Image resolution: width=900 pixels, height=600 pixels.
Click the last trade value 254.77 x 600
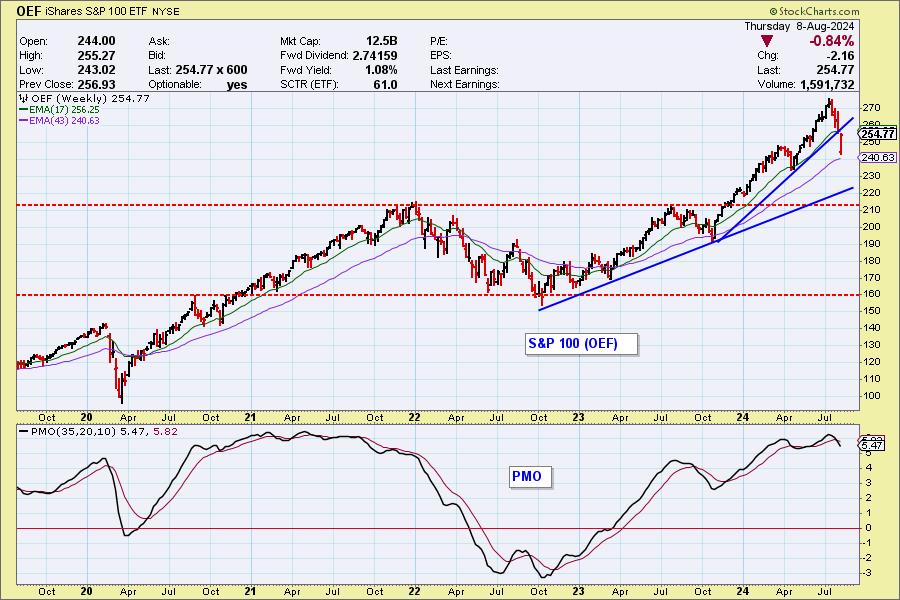[x=211, y=70]
